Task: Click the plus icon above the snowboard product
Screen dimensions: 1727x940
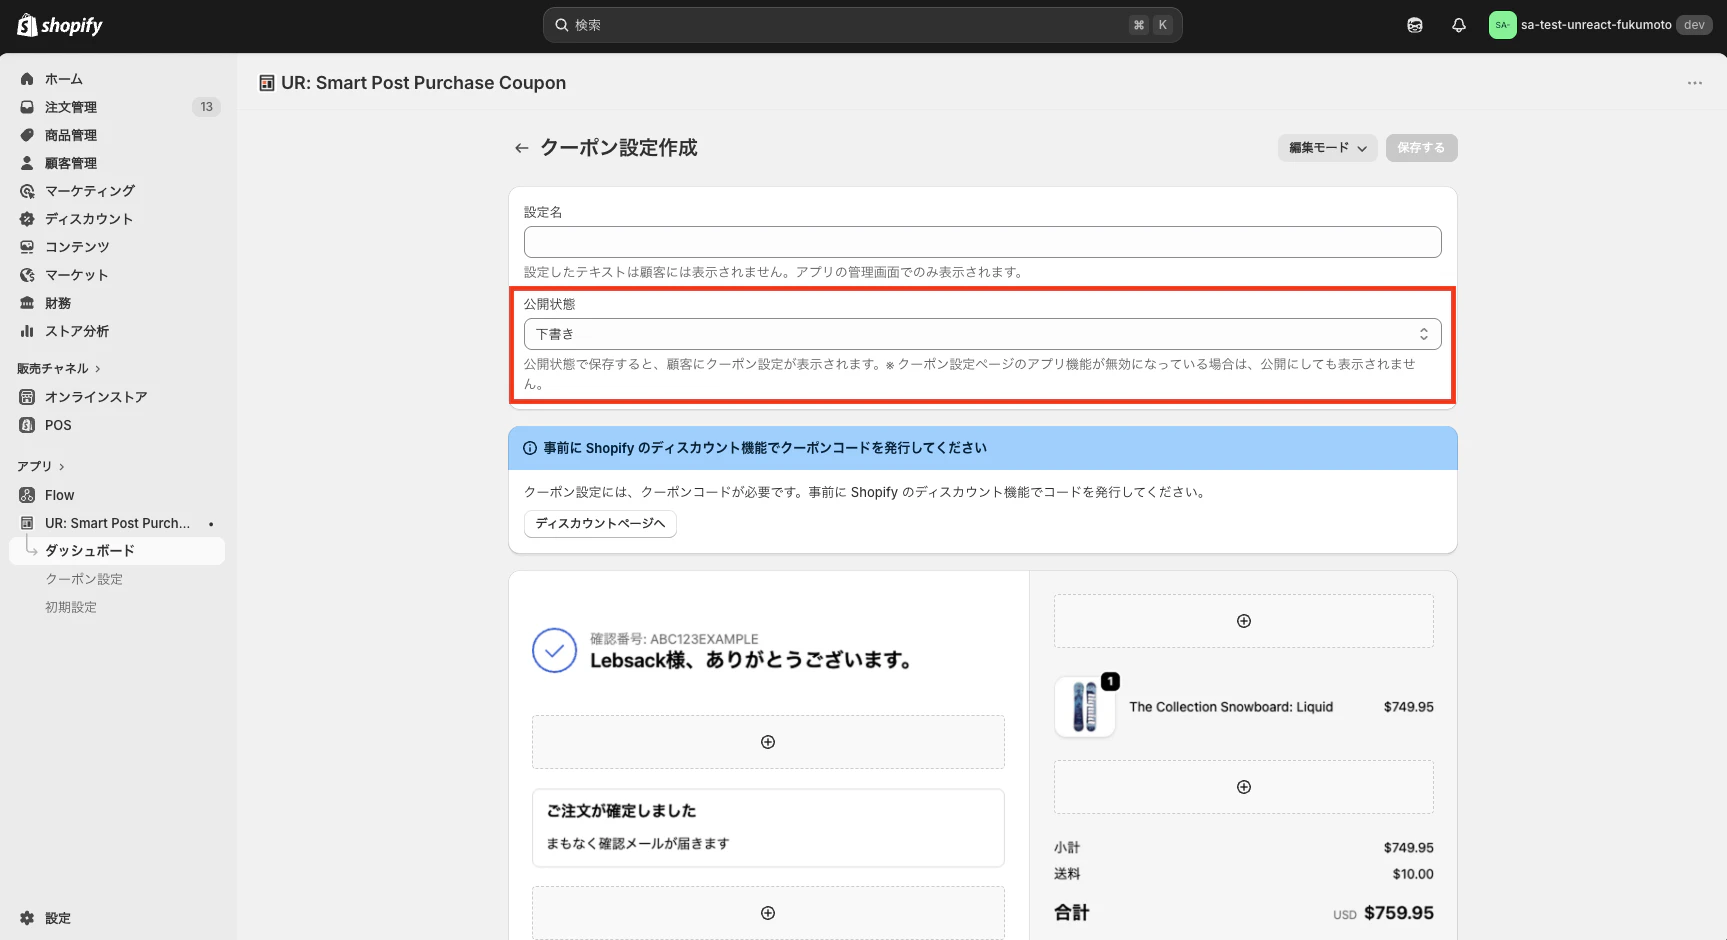Action: tap(1244, 621)
